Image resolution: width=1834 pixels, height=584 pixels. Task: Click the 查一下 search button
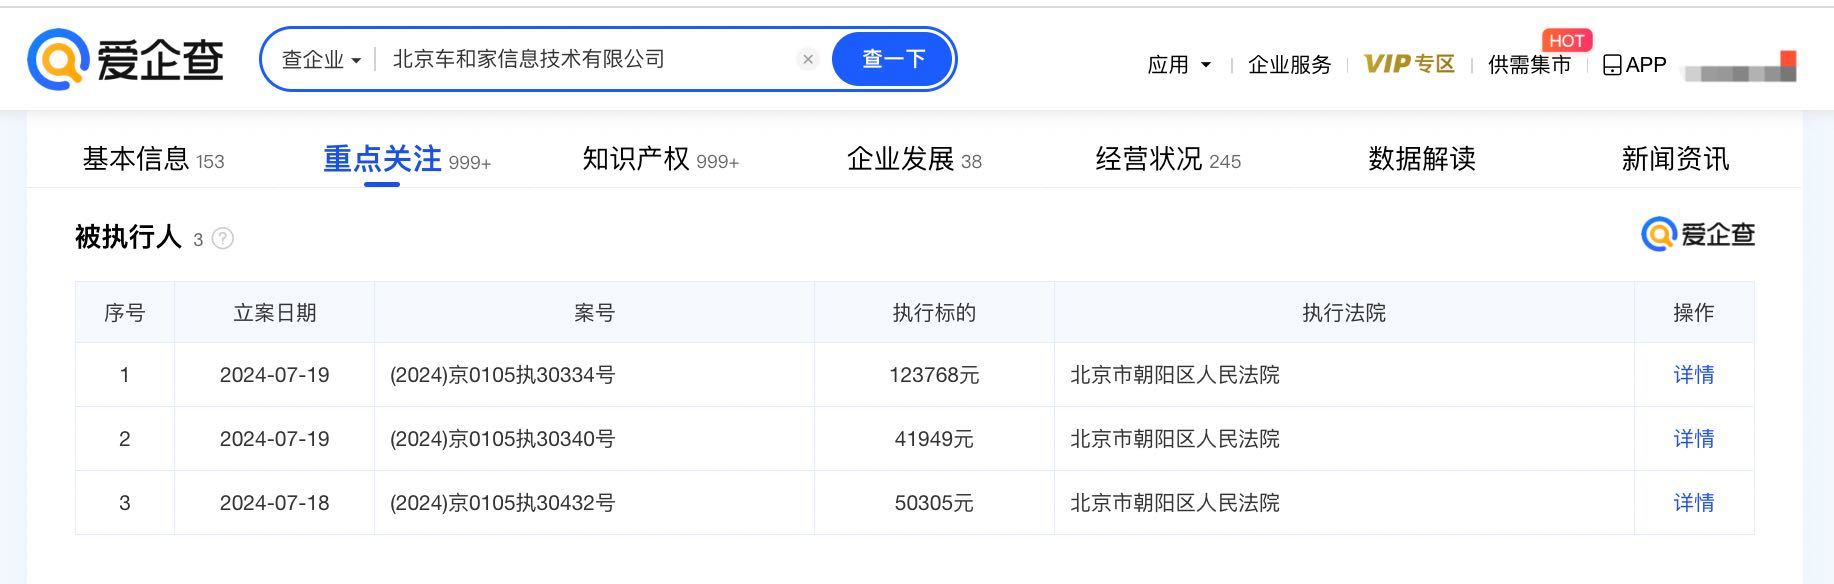point(893,59)
